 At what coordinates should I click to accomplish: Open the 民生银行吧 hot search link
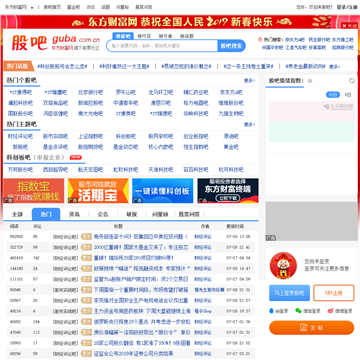[319, 39]
